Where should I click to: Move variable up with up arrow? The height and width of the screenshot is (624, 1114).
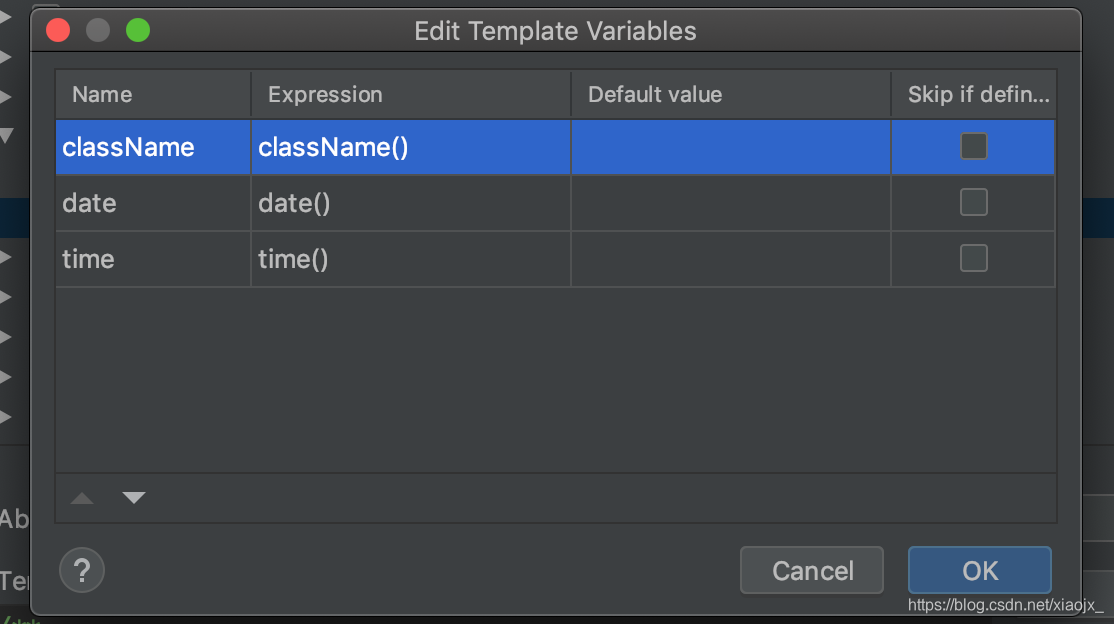point(82,497)
